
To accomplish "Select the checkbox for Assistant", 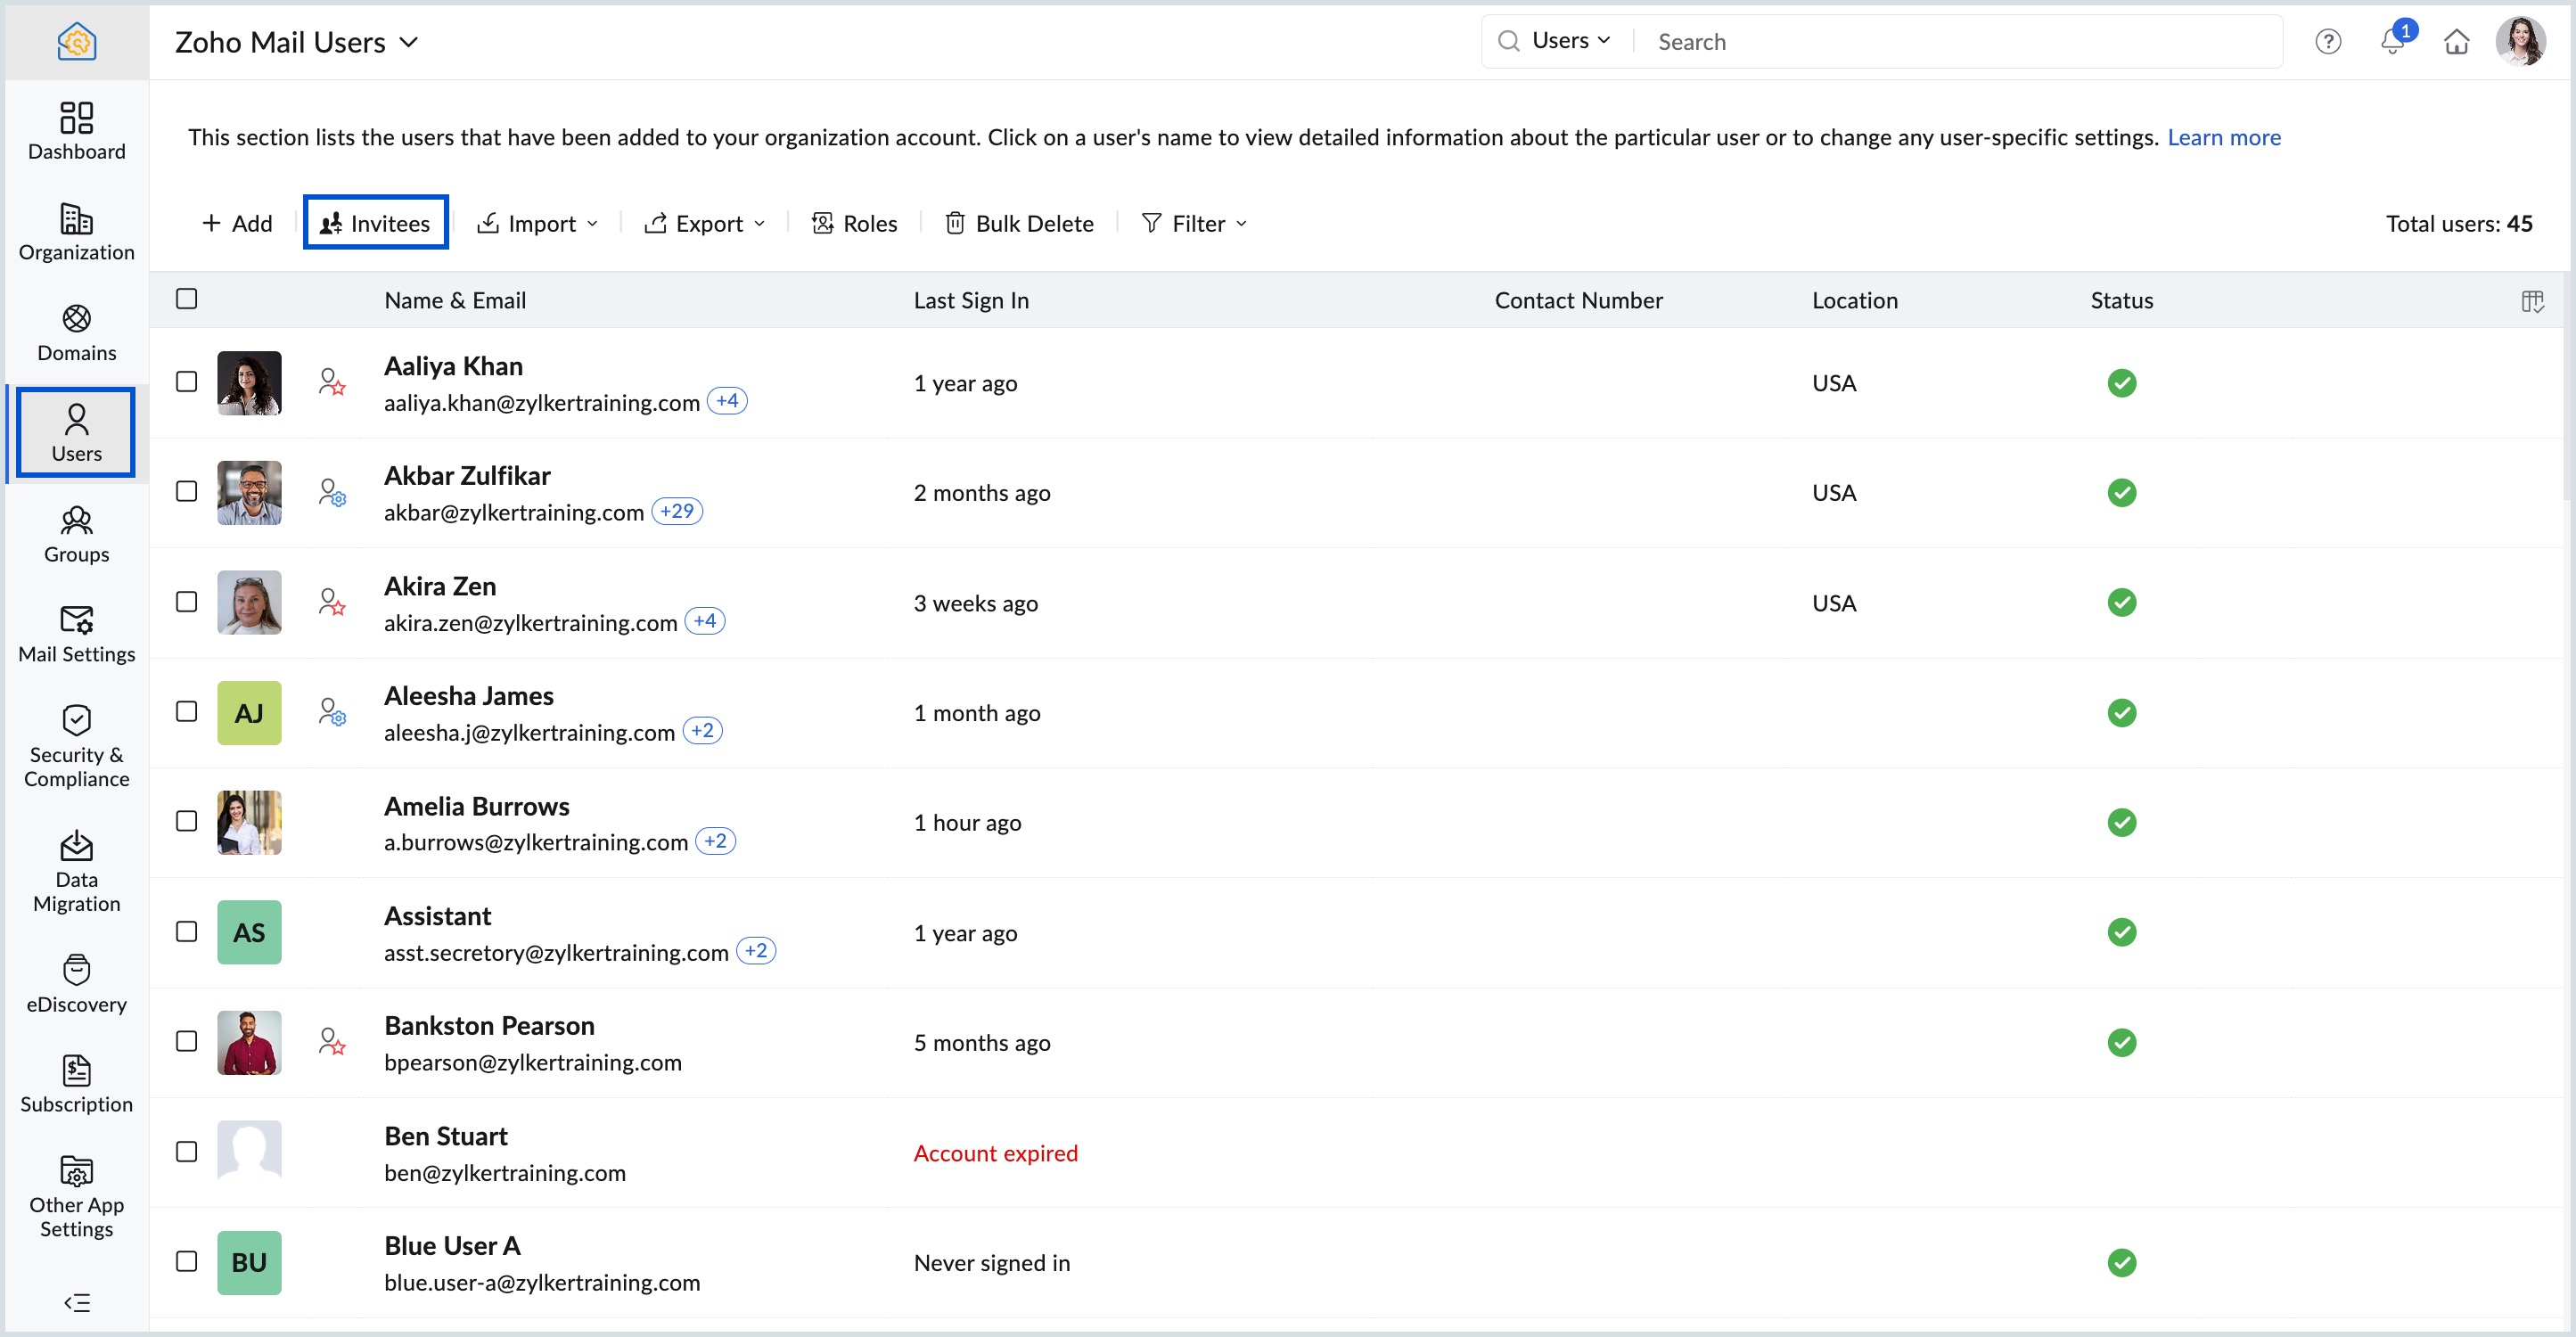I will click(187, 932).
